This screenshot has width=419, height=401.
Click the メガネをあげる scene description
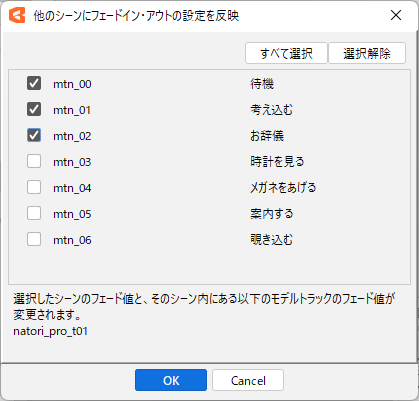[283, 188]
